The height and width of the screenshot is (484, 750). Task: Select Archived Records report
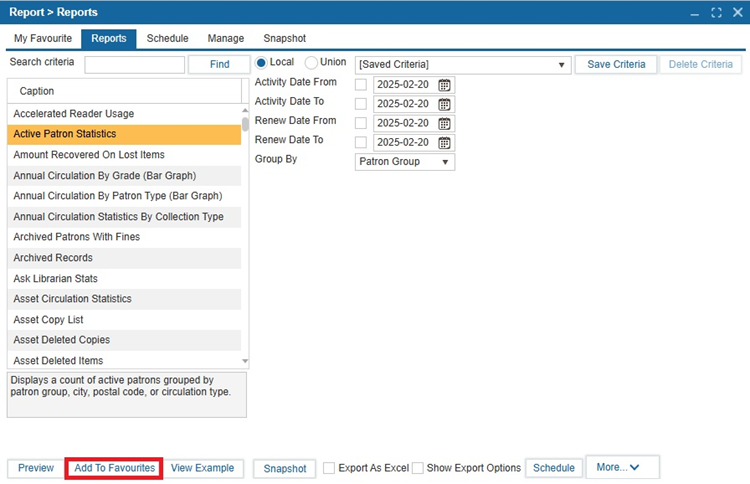click(124, 258)
